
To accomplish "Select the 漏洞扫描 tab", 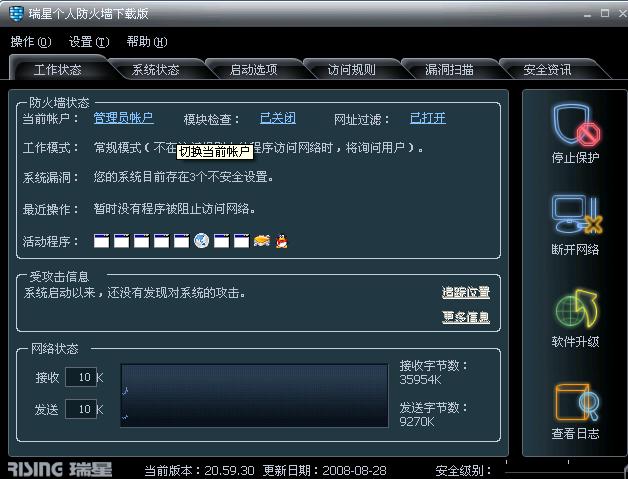I will pyautogui.click(x=449, y=70).
